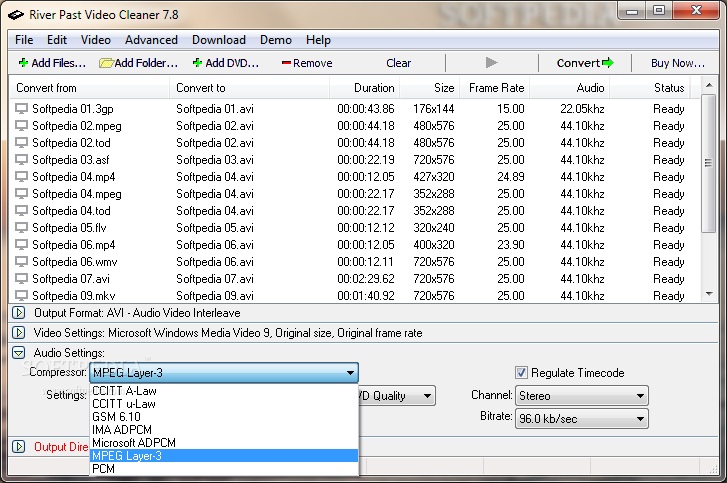Sort by Convert to column header
The image size is (727, 483).
coord(249,88)
